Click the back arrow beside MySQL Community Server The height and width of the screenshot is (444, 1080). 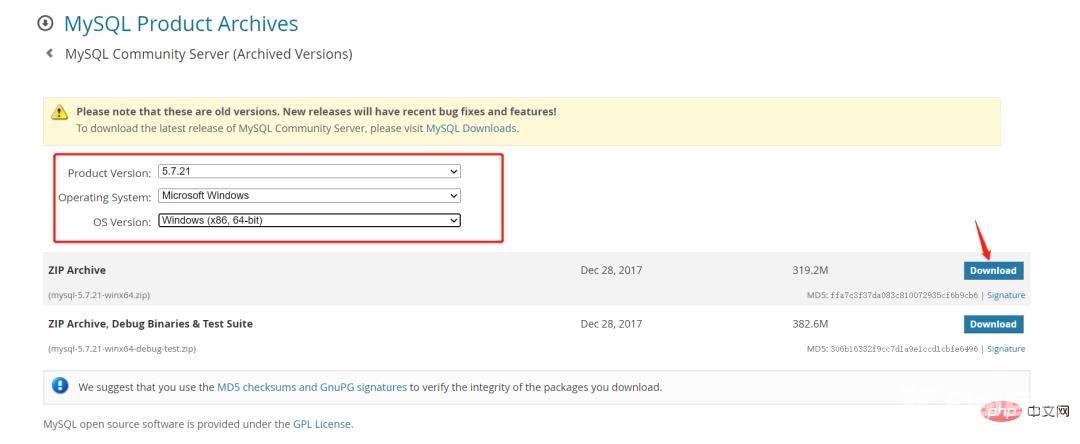[x=49, y=53]
